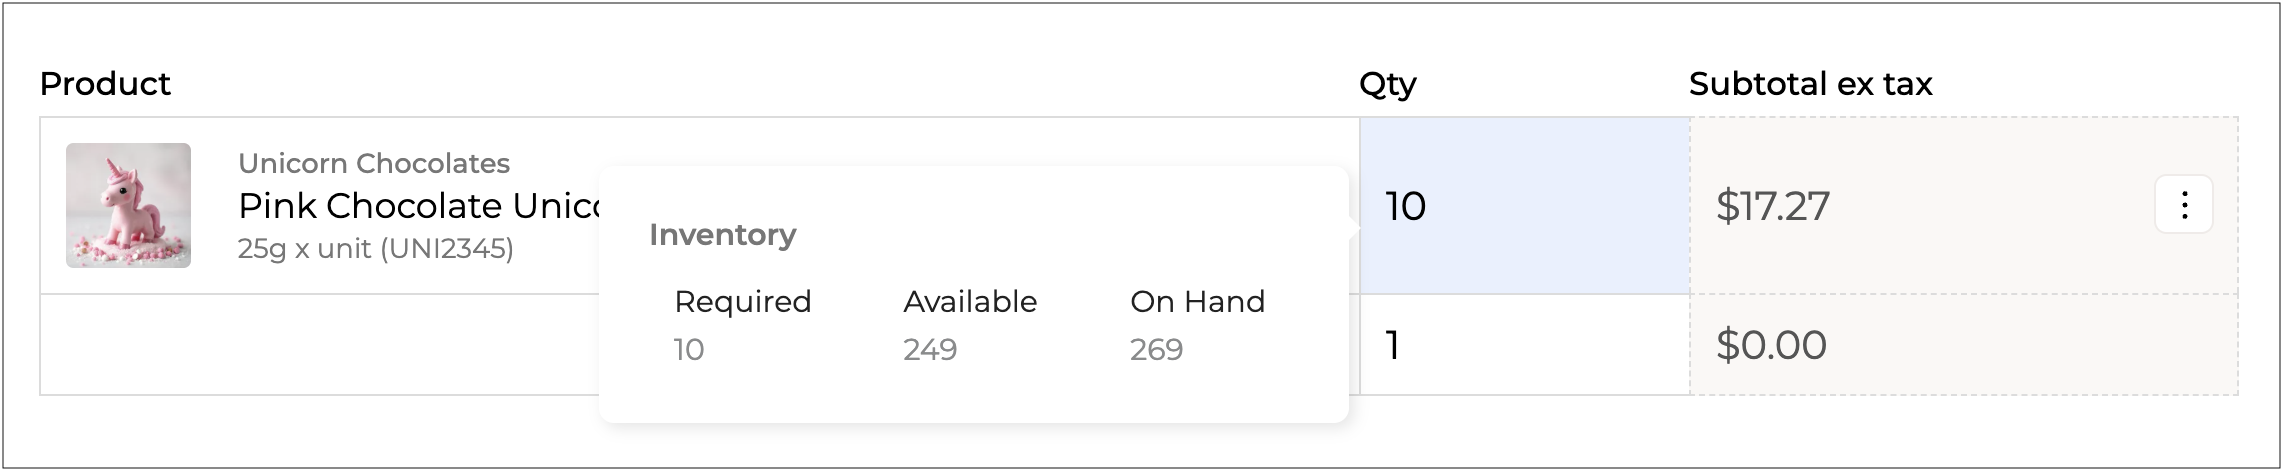Click the Subtotal ex tax column header
The image size is (2282, 472).
point(1810,83)
